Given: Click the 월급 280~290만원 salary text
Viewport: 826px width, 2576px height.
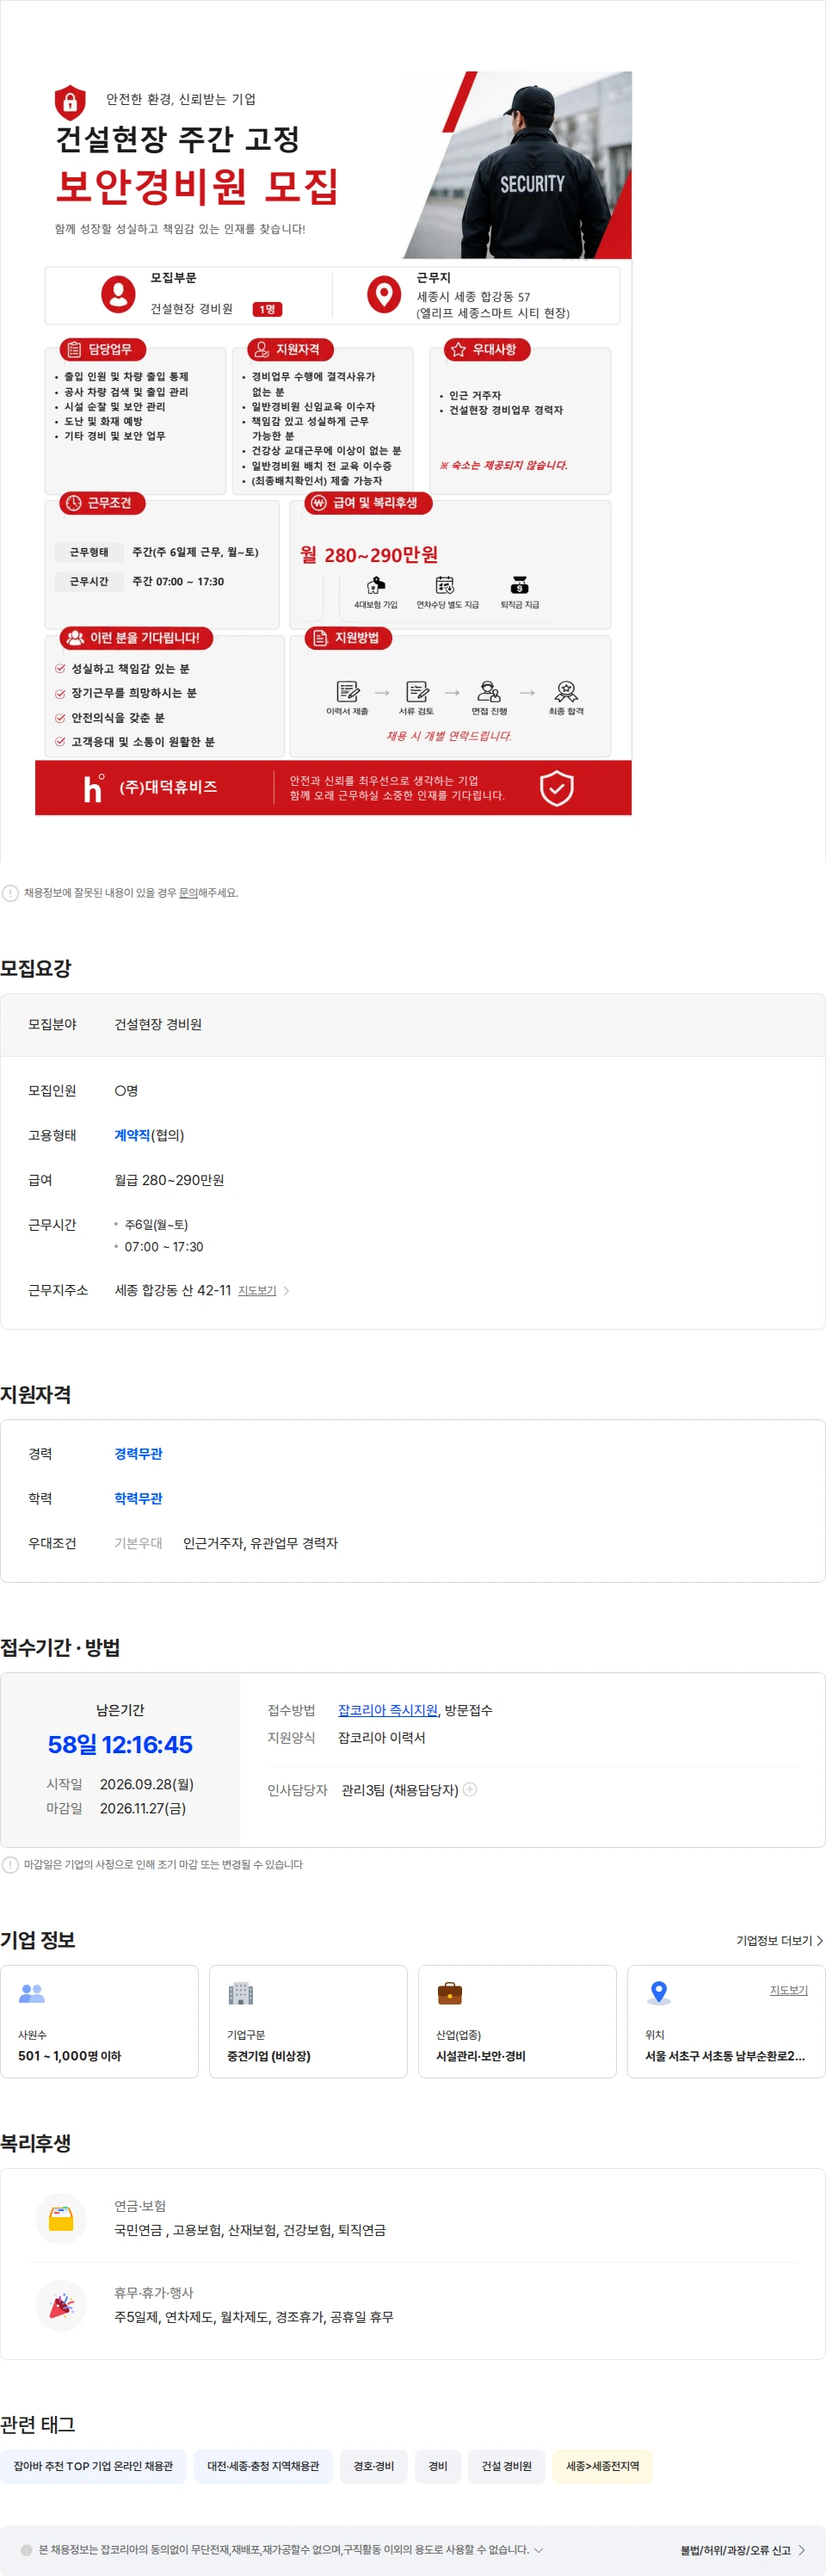Looking at the screenshot, I should tap(169, 1180).
